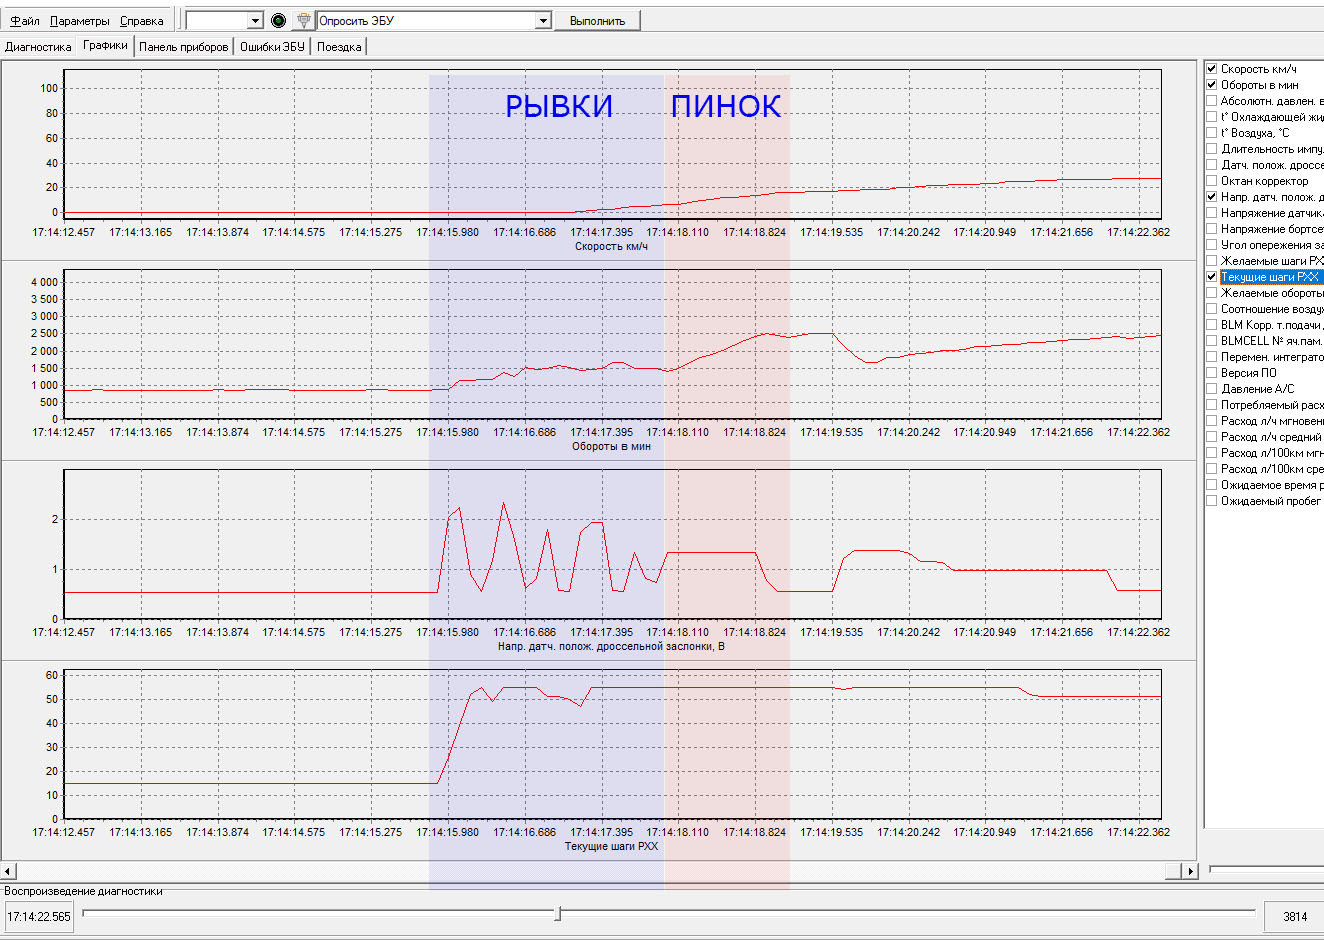Toggle the Октан корректор checkbox
This screenshot has width=1324, height=940.
[x=1211, y=181]
